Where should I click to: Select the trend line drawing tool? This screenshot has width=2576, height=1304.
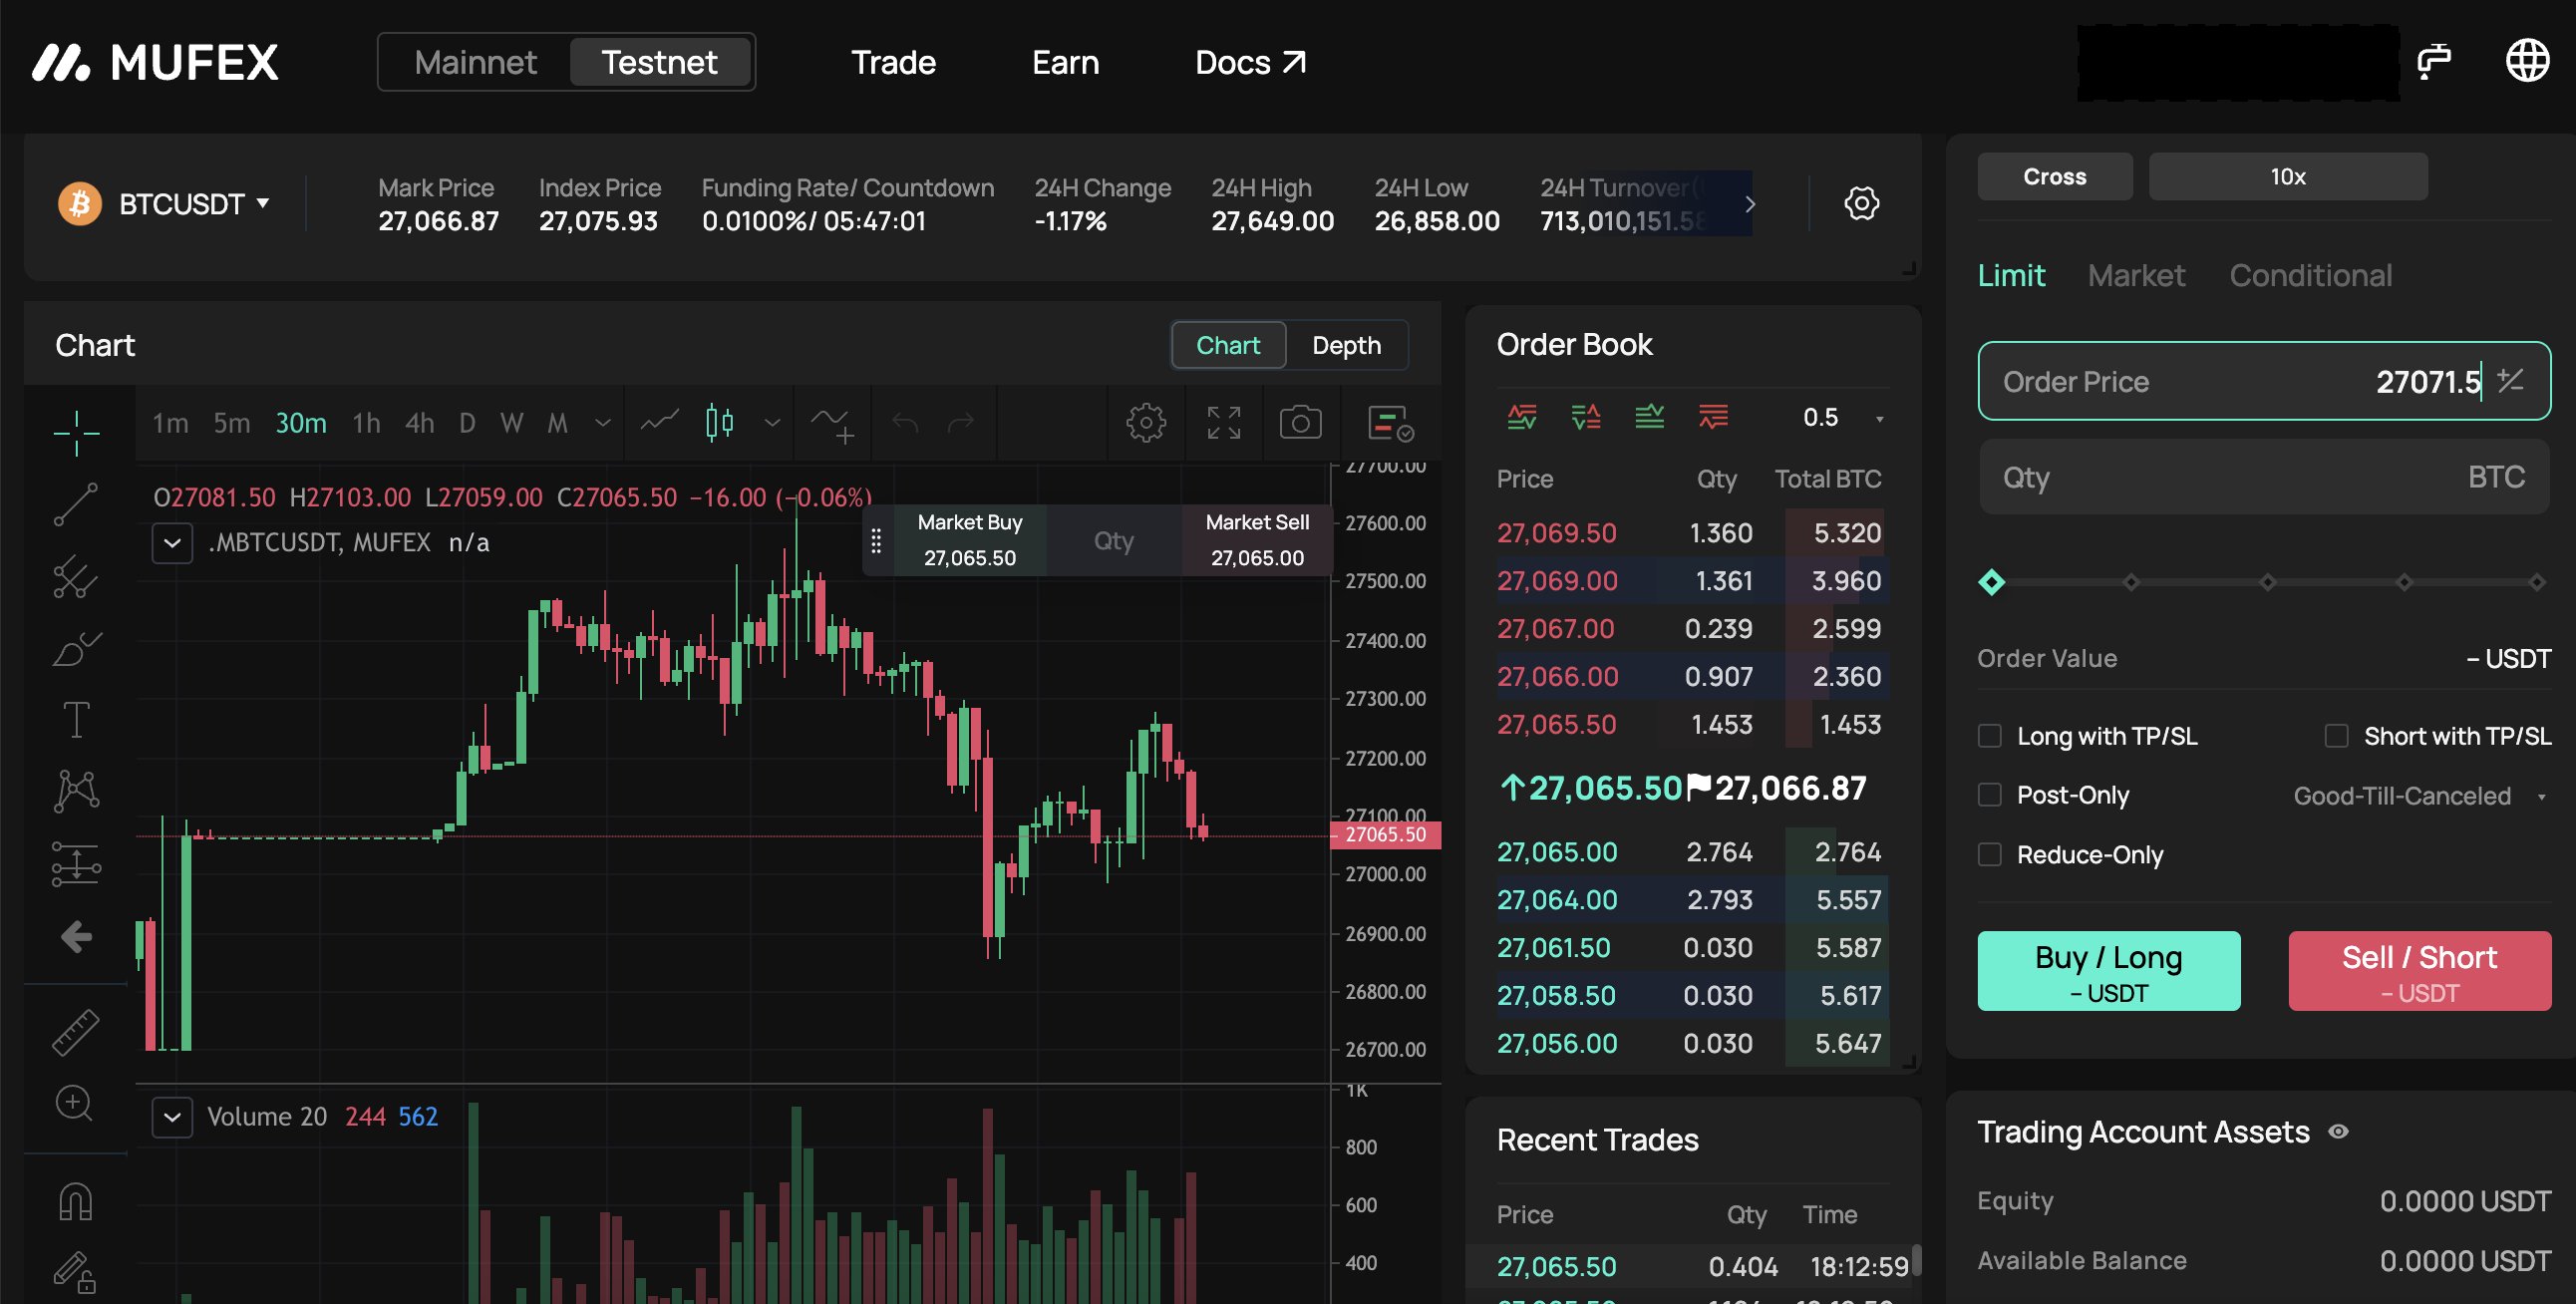76,505
